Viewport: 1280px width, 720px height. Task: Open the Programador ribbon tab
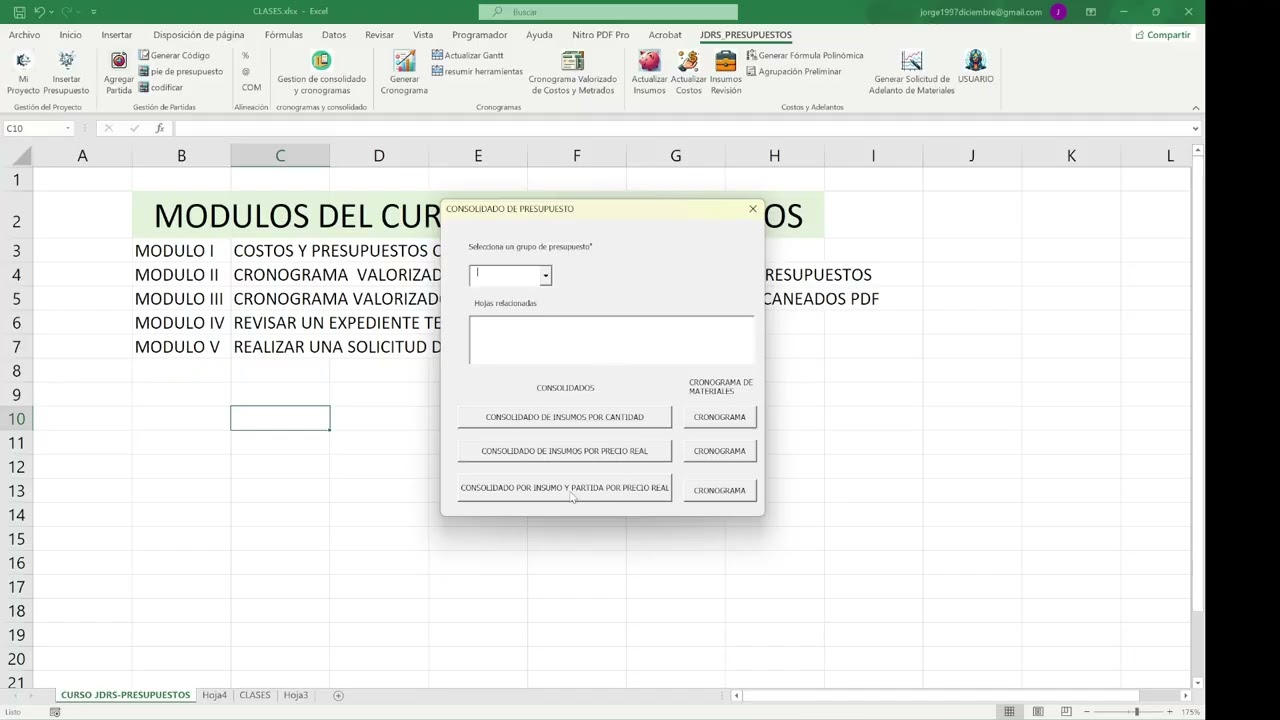pyautogui.click(x=479, y=35)
